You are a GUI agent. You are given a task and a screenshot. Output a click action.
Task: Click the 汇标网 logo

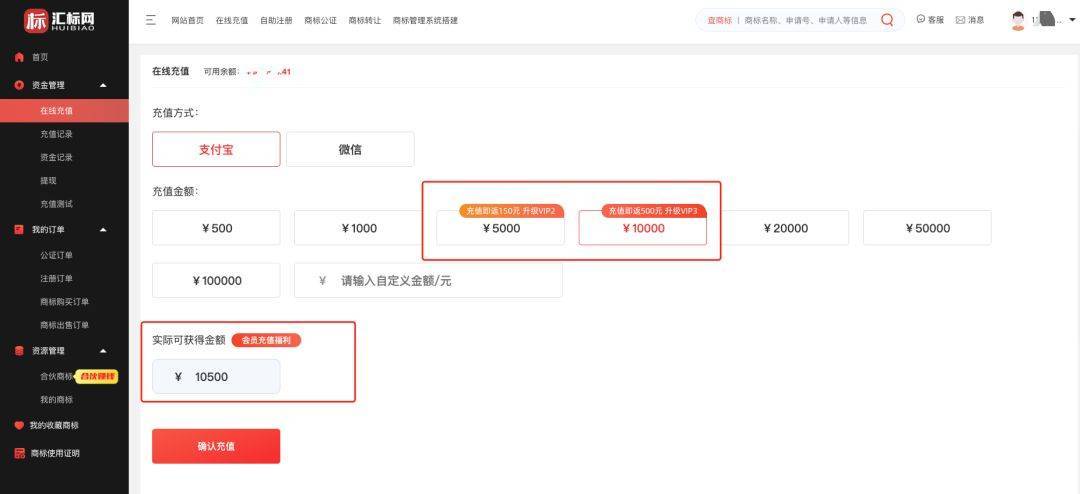pyautogui.click(x=59, y=21)
